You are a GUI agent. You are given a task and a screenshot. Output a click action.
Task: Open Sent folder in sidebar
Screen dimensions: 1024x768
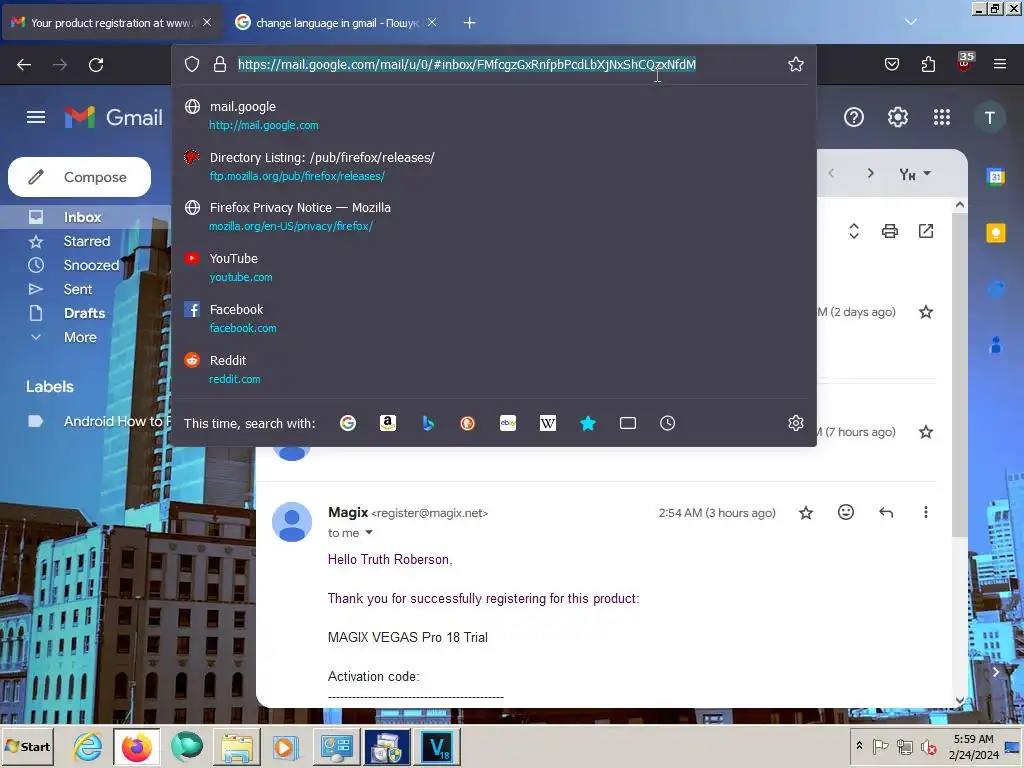(78, 289)
